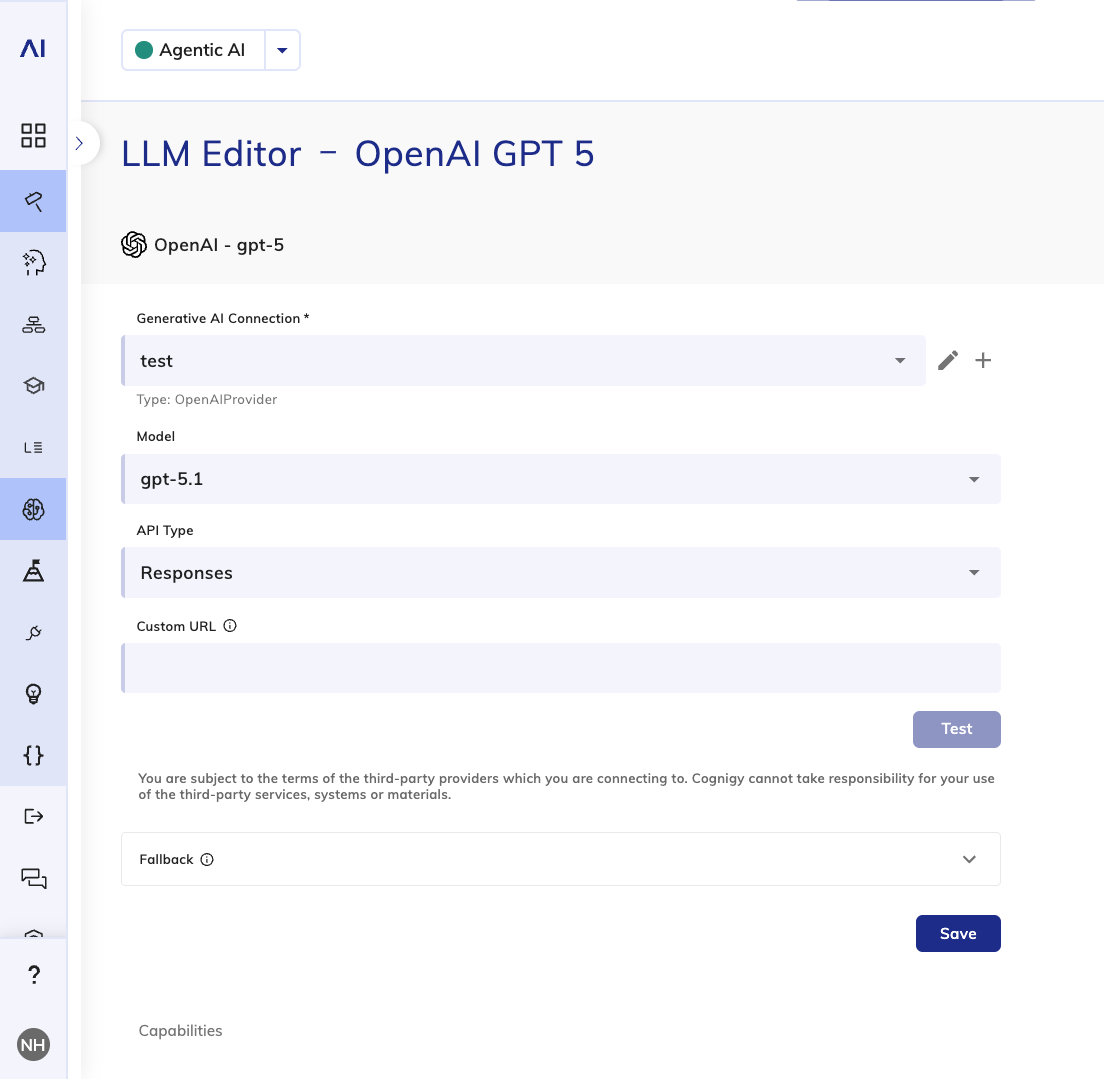Click the 'OpenAI - gpt-5' label
1104x1079 pixels.
[219, 245]
